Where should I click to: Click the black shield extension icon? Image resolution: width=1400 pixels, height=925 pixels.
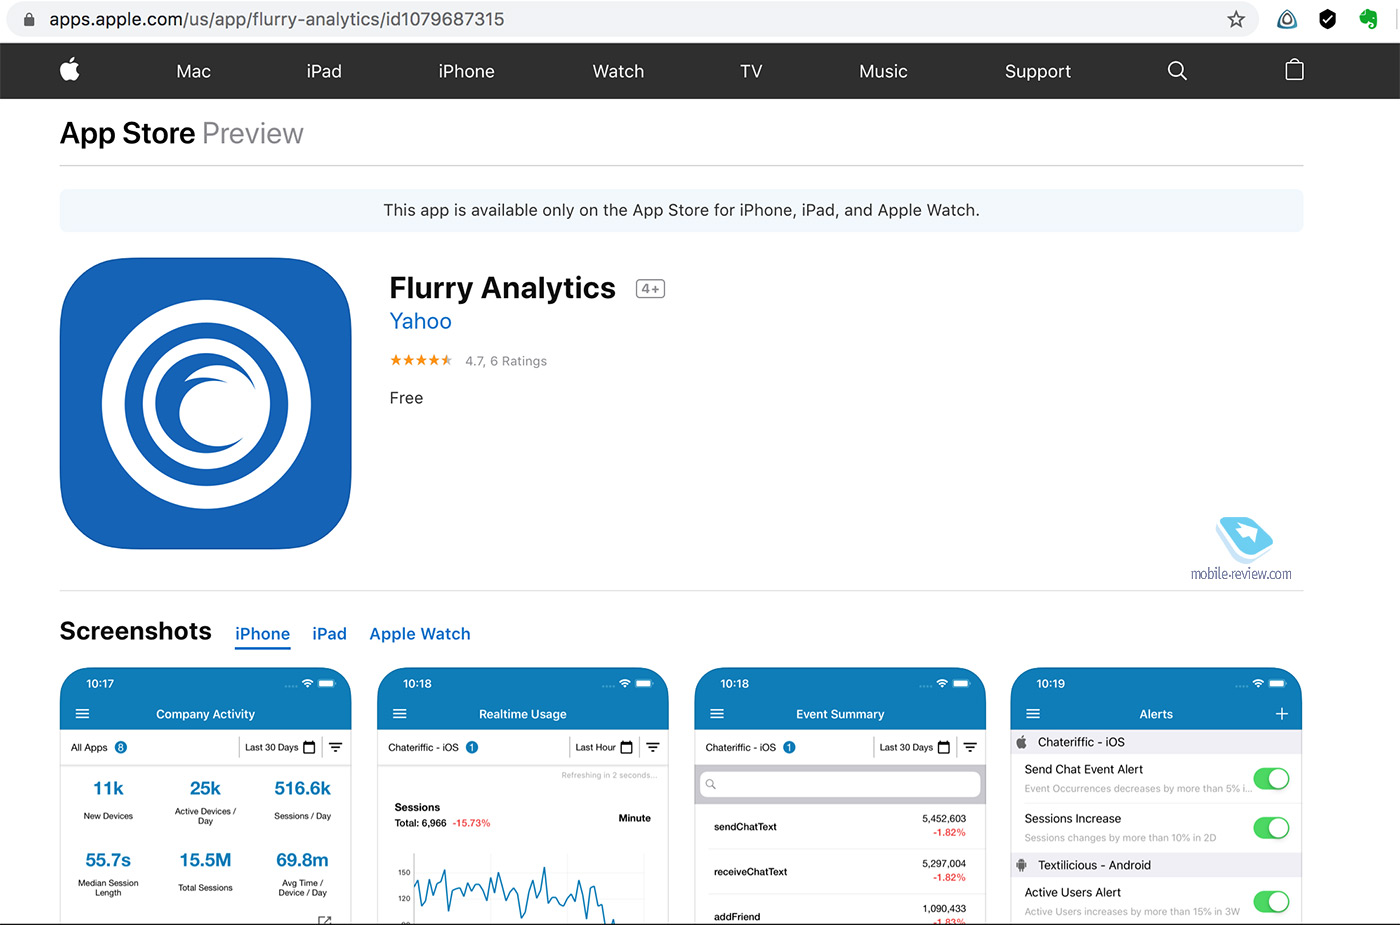(1327, 19)
